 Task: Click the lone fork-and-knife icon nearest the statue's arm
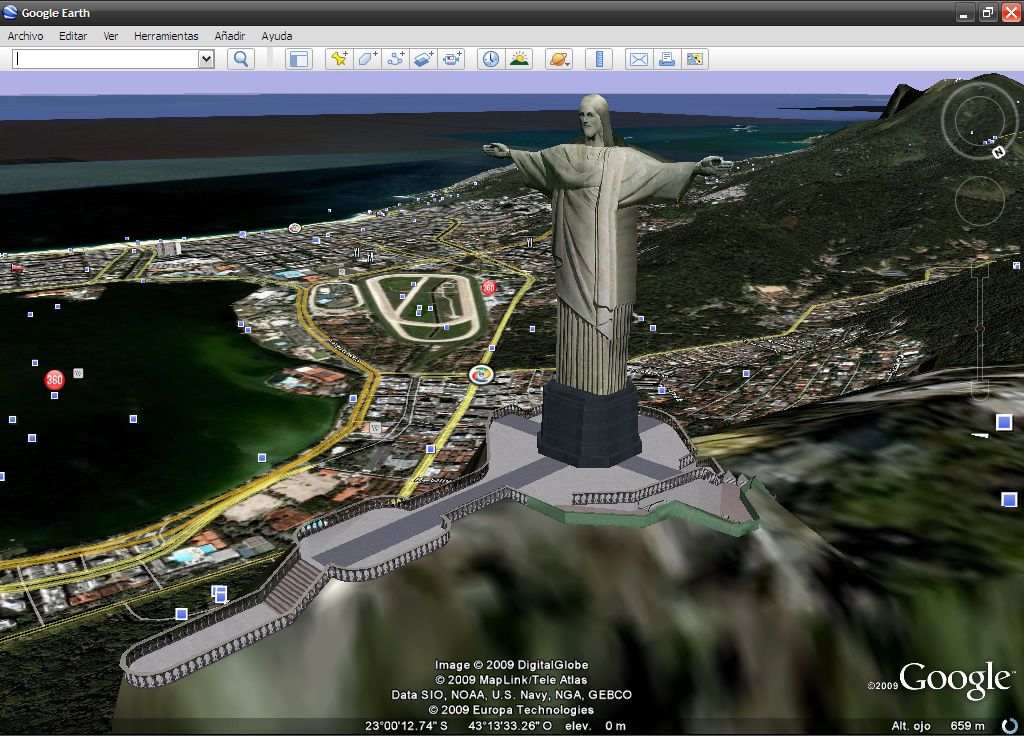[530, 243]
